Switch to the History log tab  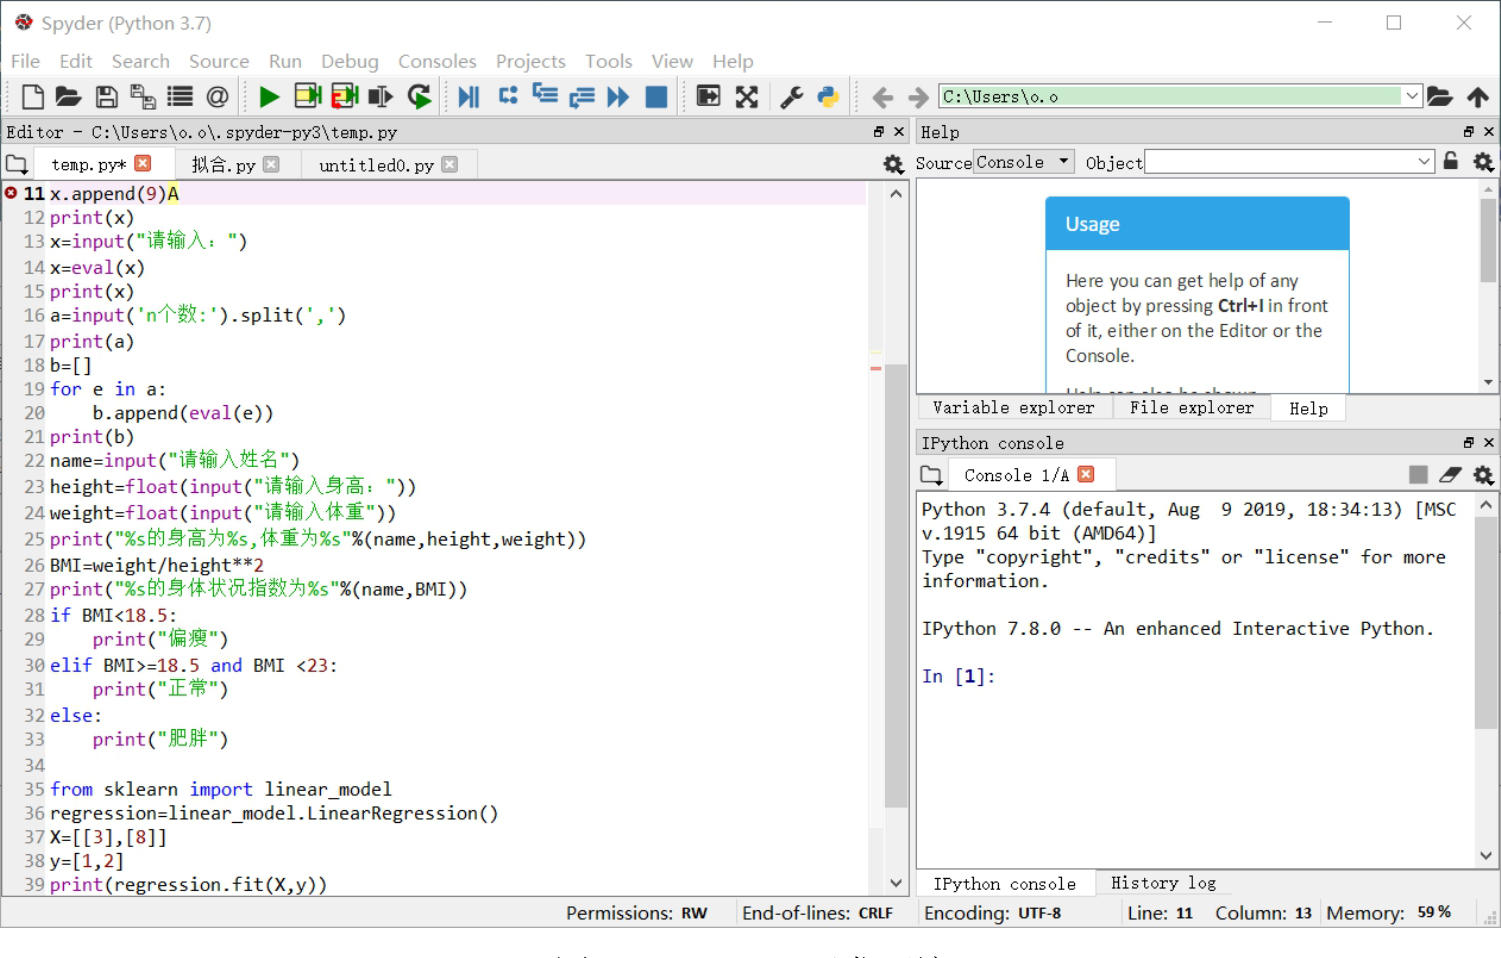(x=1163, y=884)
